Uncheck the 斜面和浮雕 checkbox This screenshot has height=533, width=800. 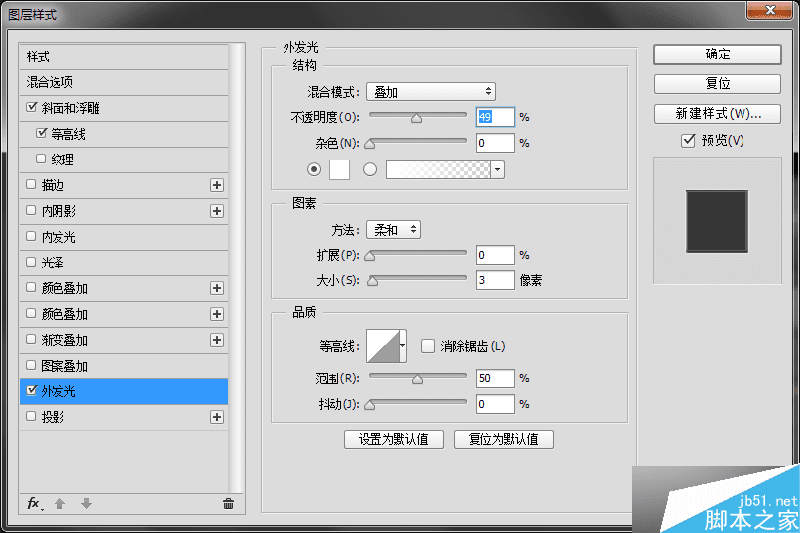[x=32, y=107]
